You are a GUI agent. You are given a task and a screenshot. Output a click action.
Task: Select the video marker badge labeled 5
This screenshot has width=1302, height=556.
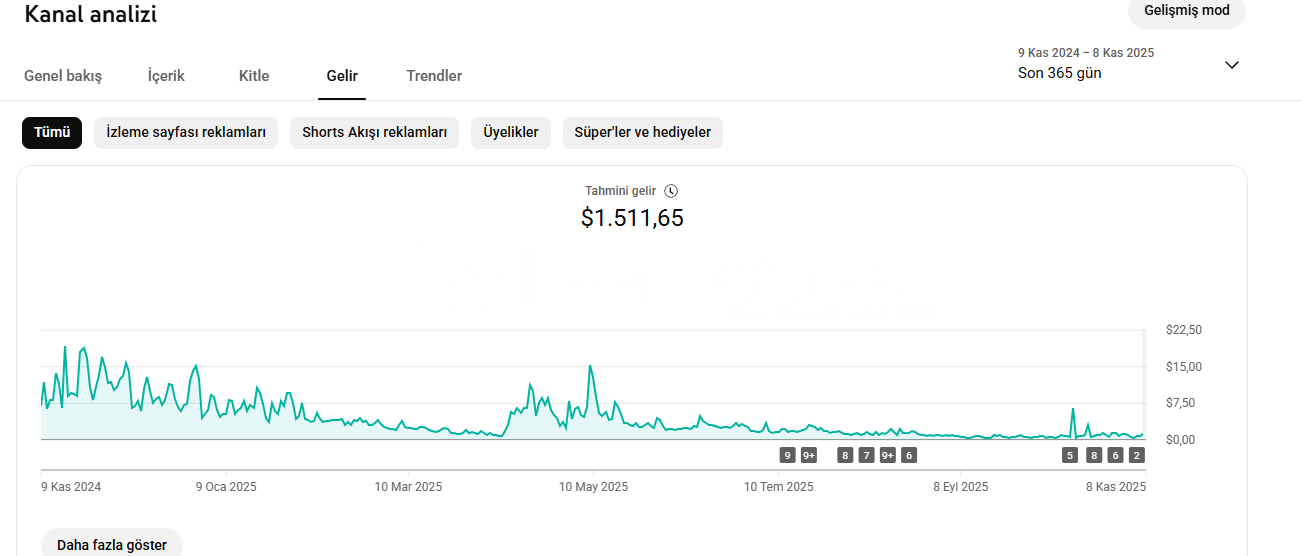(1070, 456)
